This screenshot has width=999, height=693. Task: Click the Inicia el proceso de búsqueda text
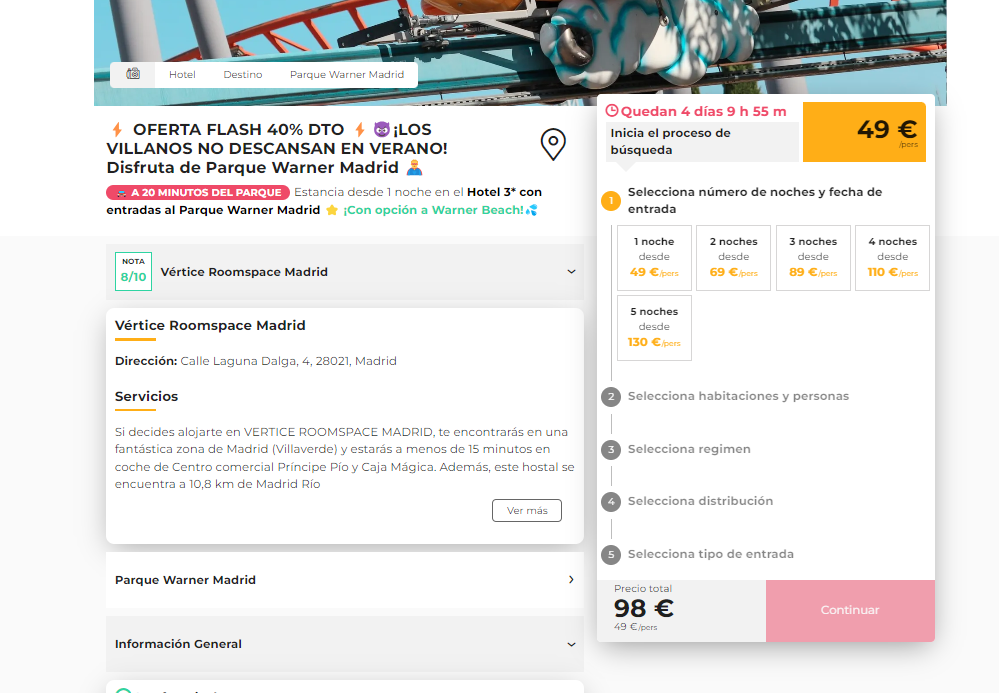click(670, 141)
